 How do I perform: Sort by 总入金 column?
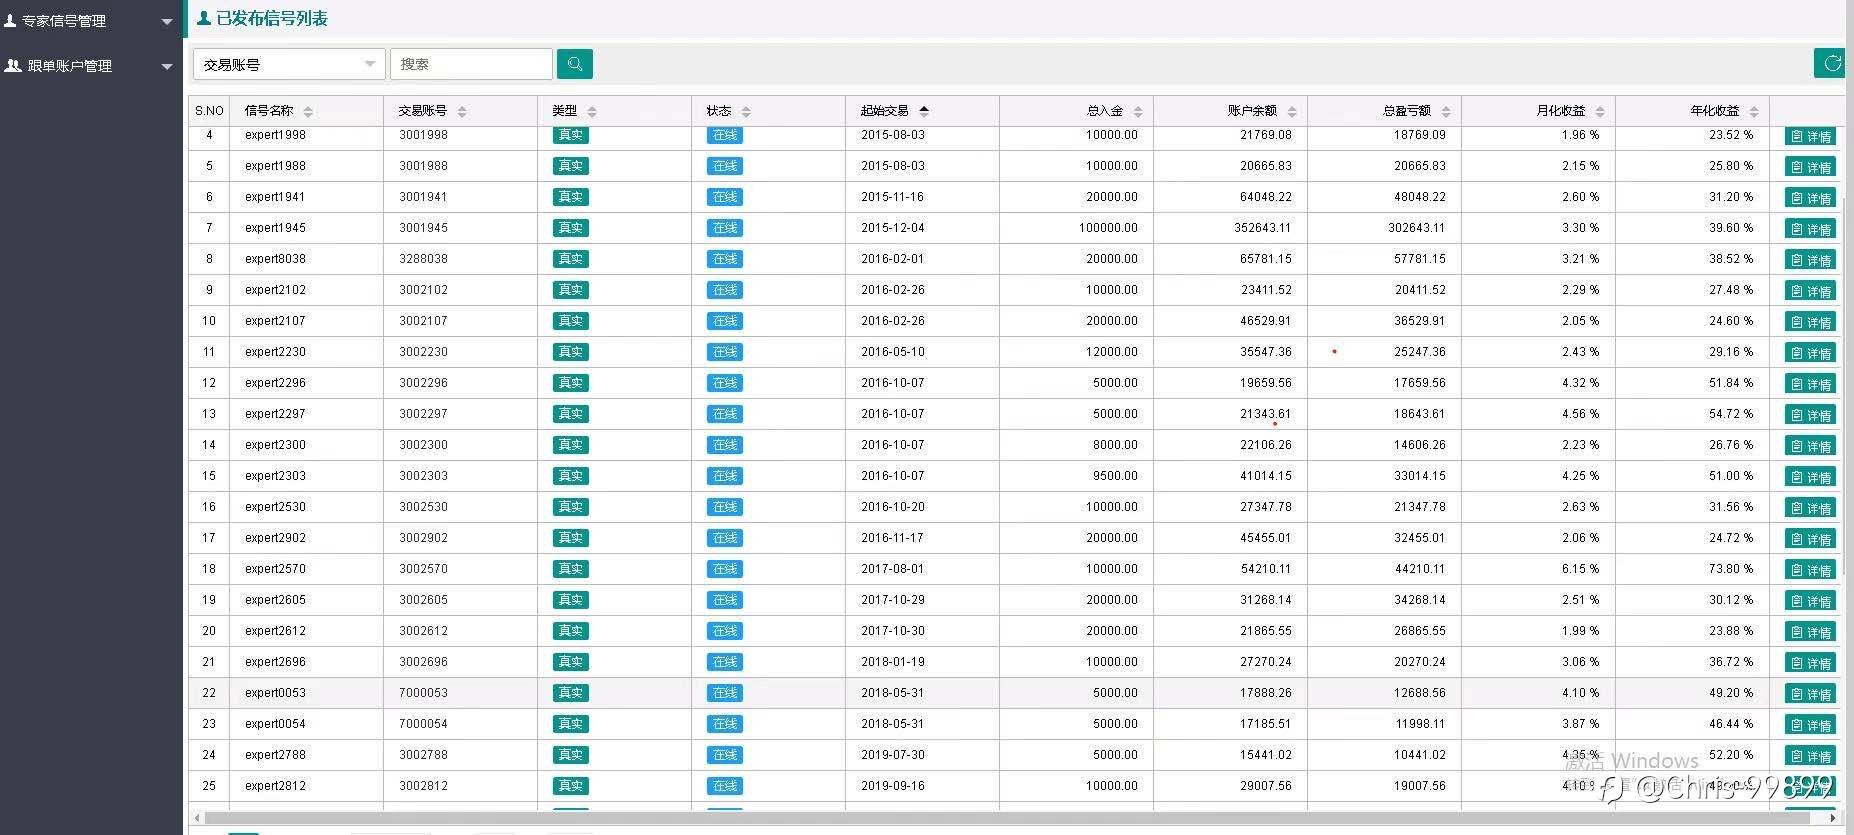(1114, 111)
